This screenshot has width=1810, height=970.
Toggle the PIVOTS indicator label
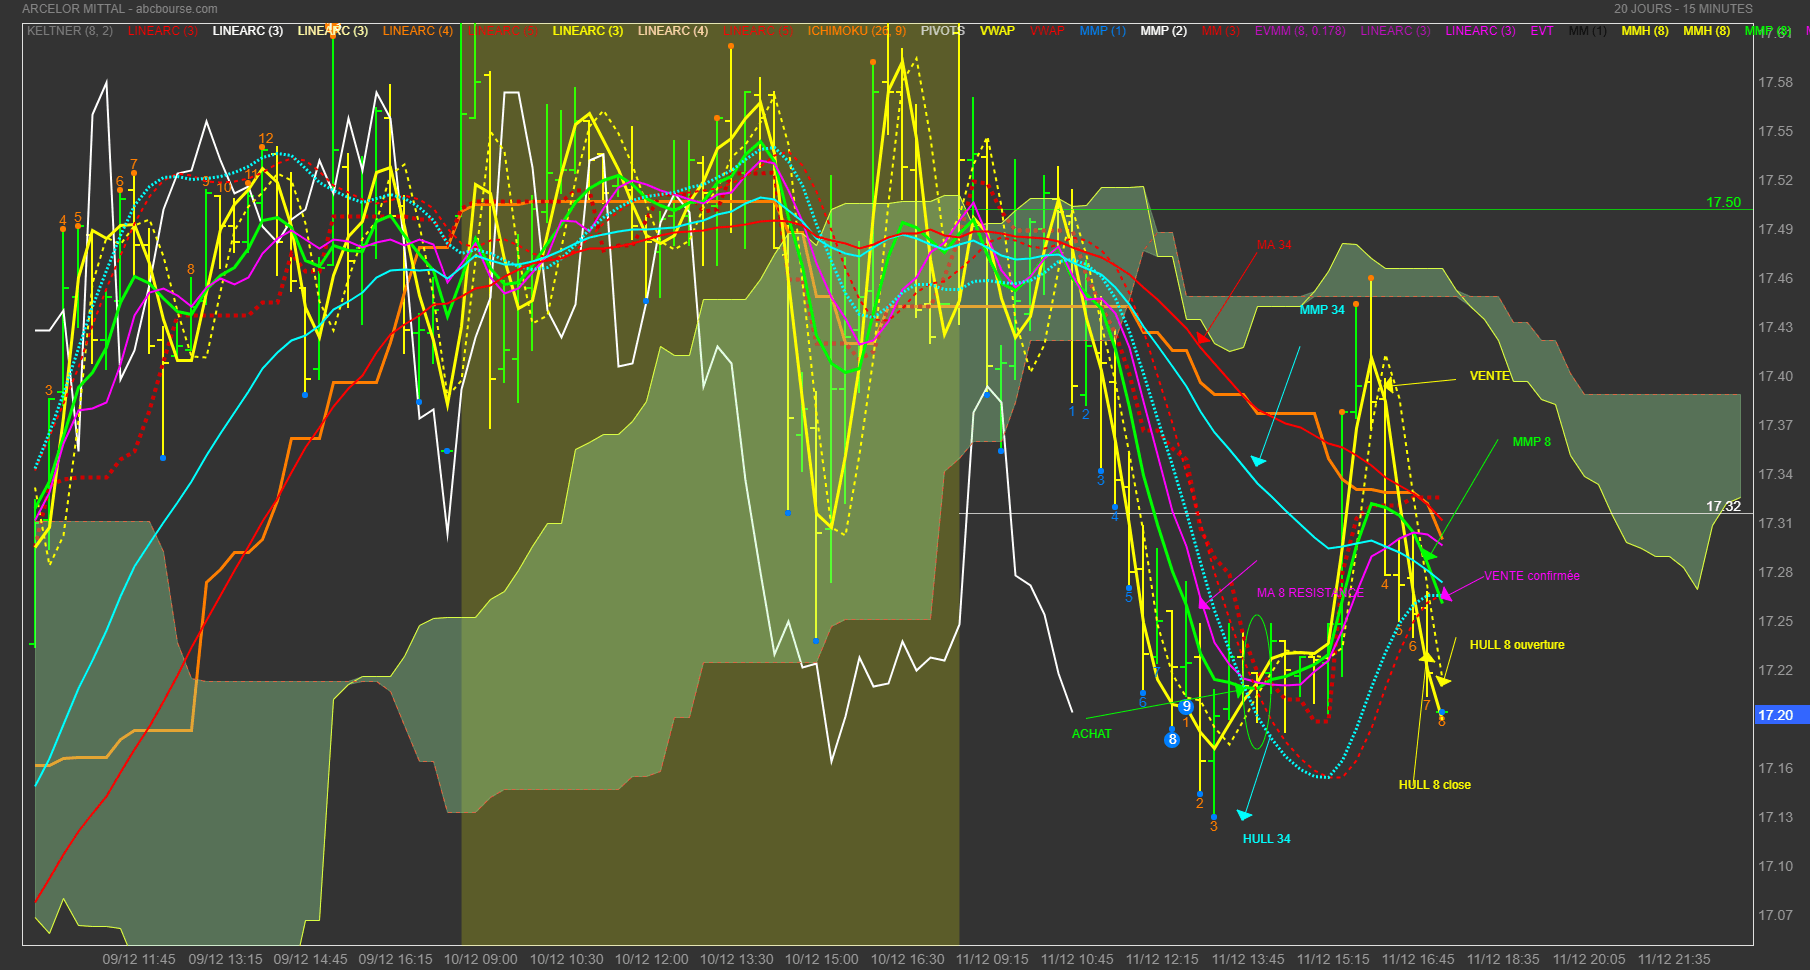click(942, 31)
